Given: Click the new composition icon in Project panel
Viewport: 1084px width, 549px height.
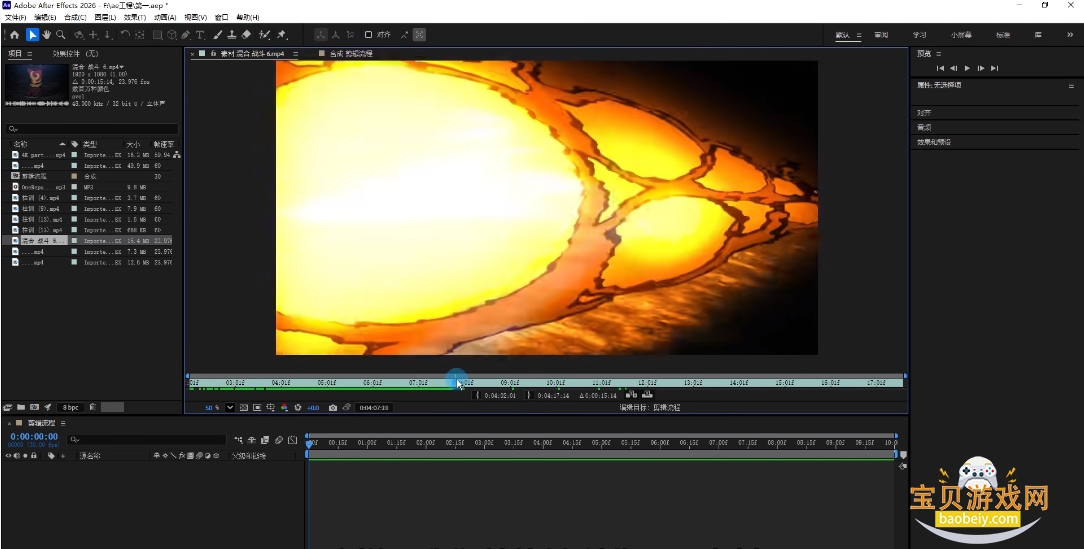Looking at the screenshot, I should click(x=35, y=407).
